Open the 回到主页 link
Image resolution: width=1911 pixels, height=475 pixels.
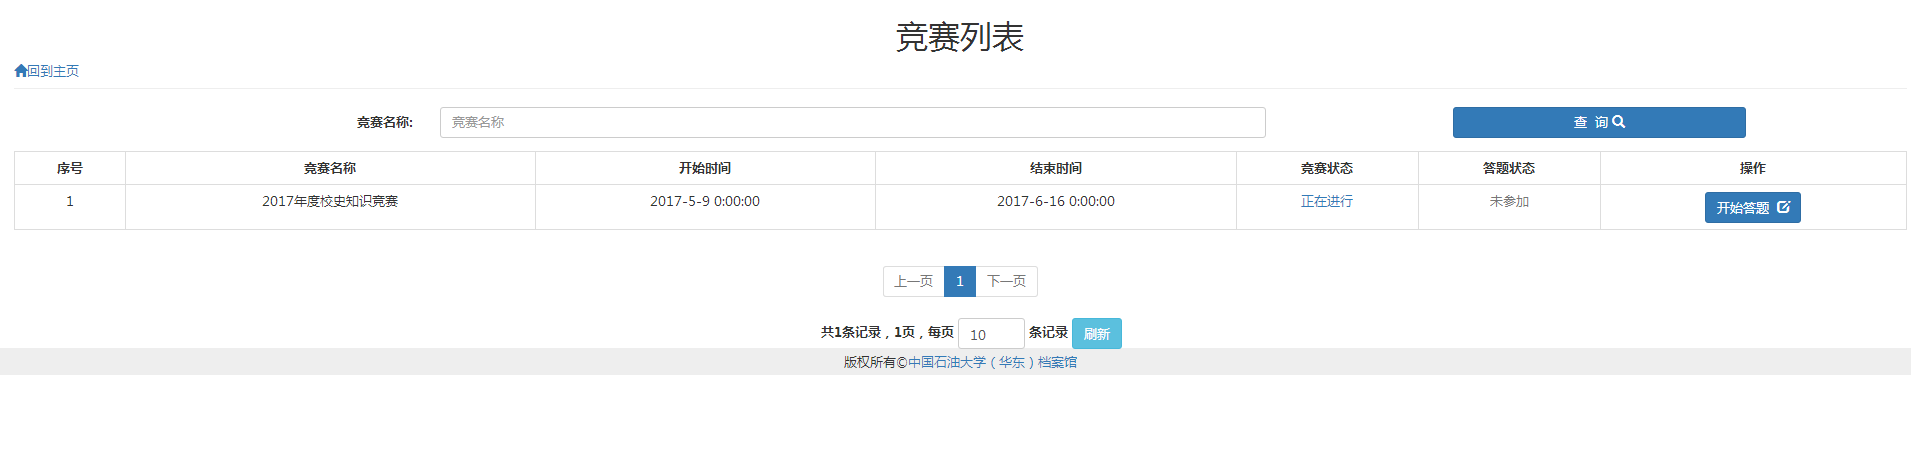[x=53, y=71]
